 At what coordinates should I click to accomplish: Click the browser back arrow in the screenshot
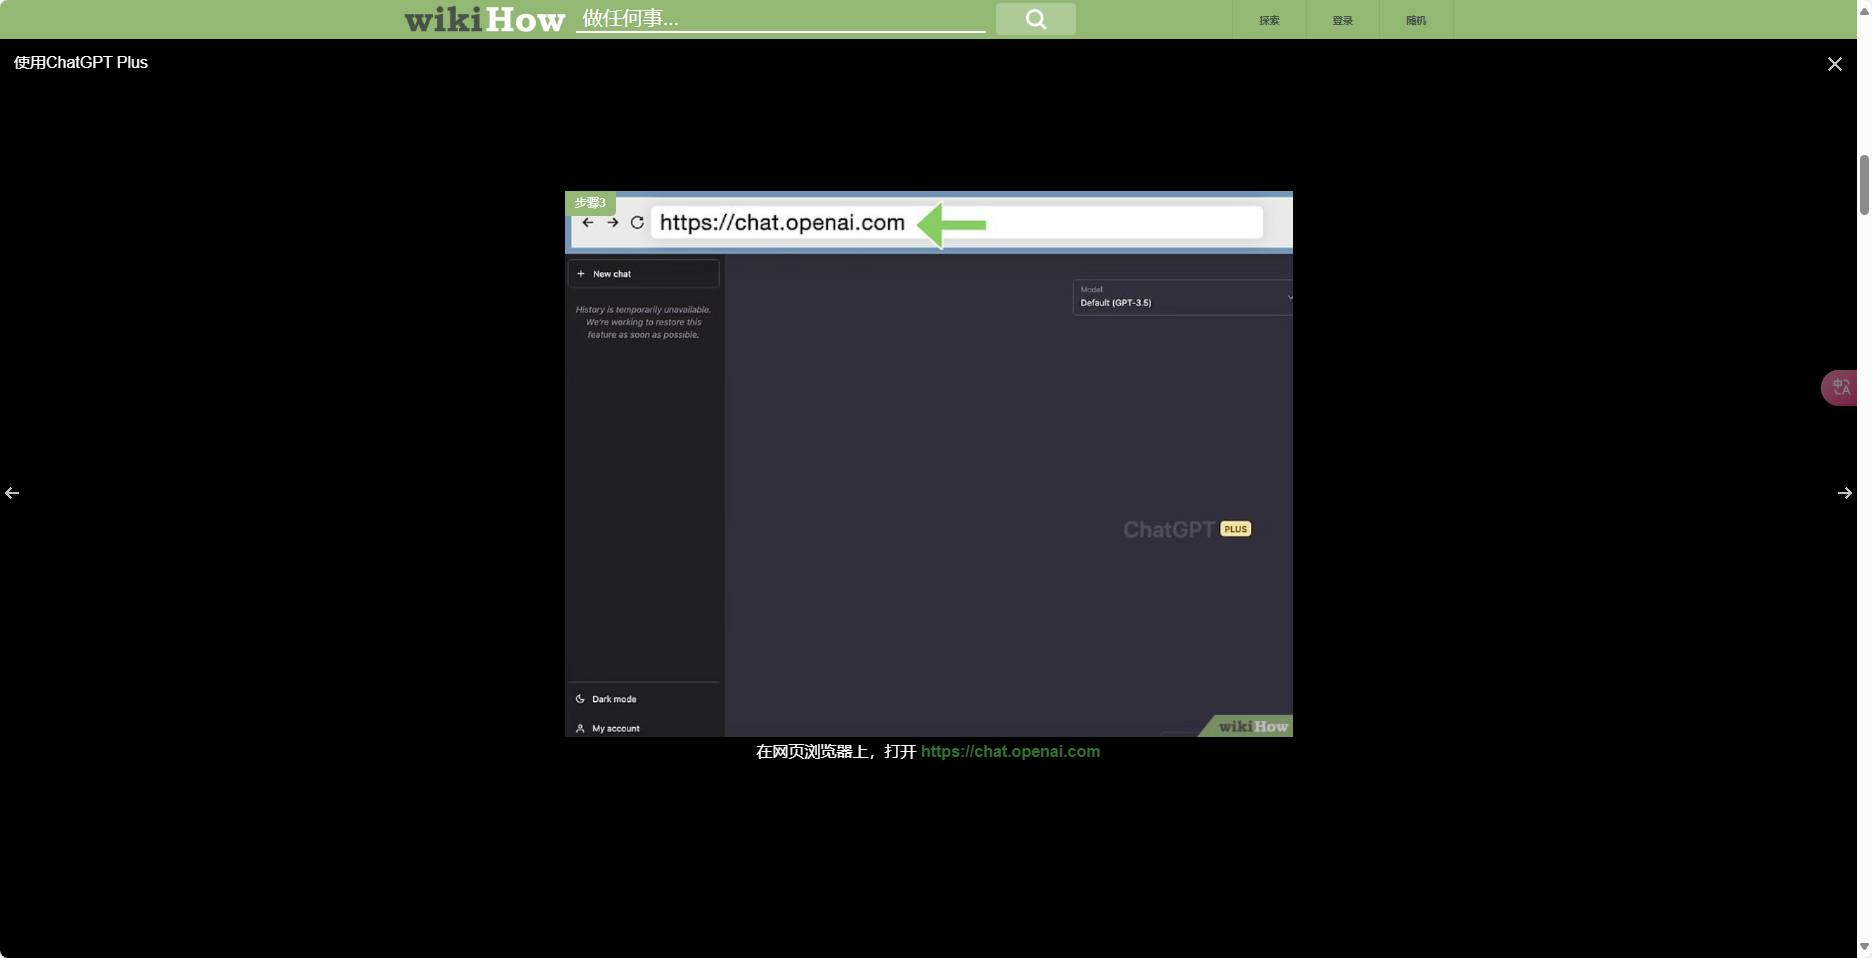pyautogui.click(x=588, y=222)
